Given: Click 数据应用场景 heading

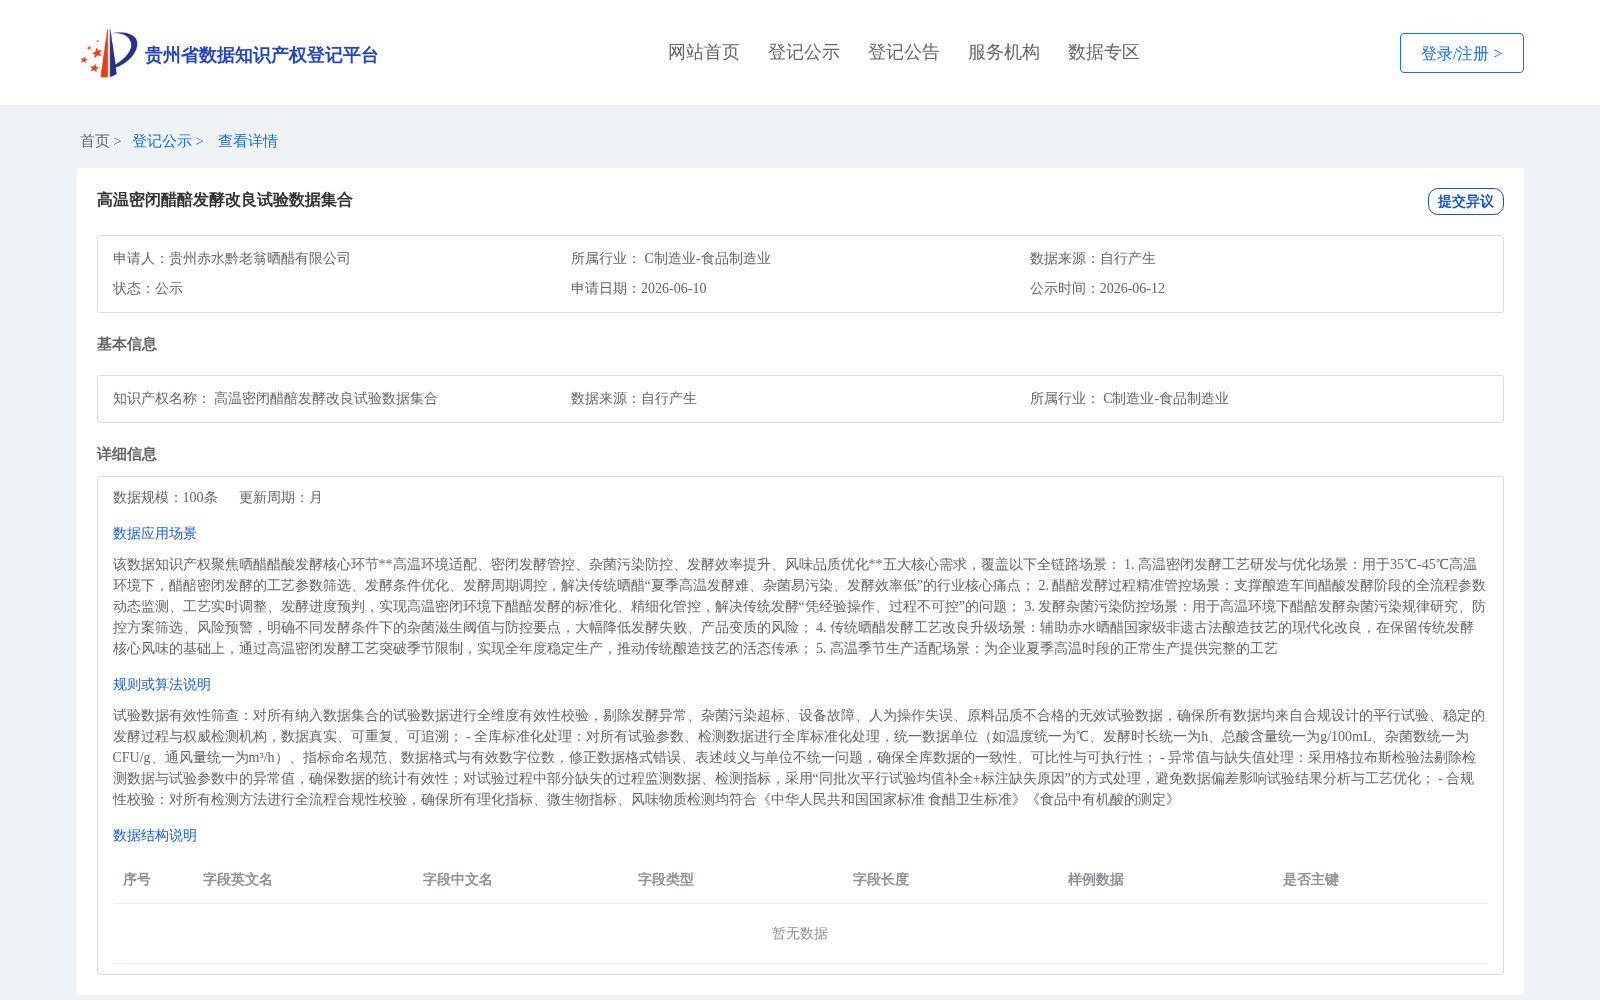Looking at the screenshot, I should [155, 533].
